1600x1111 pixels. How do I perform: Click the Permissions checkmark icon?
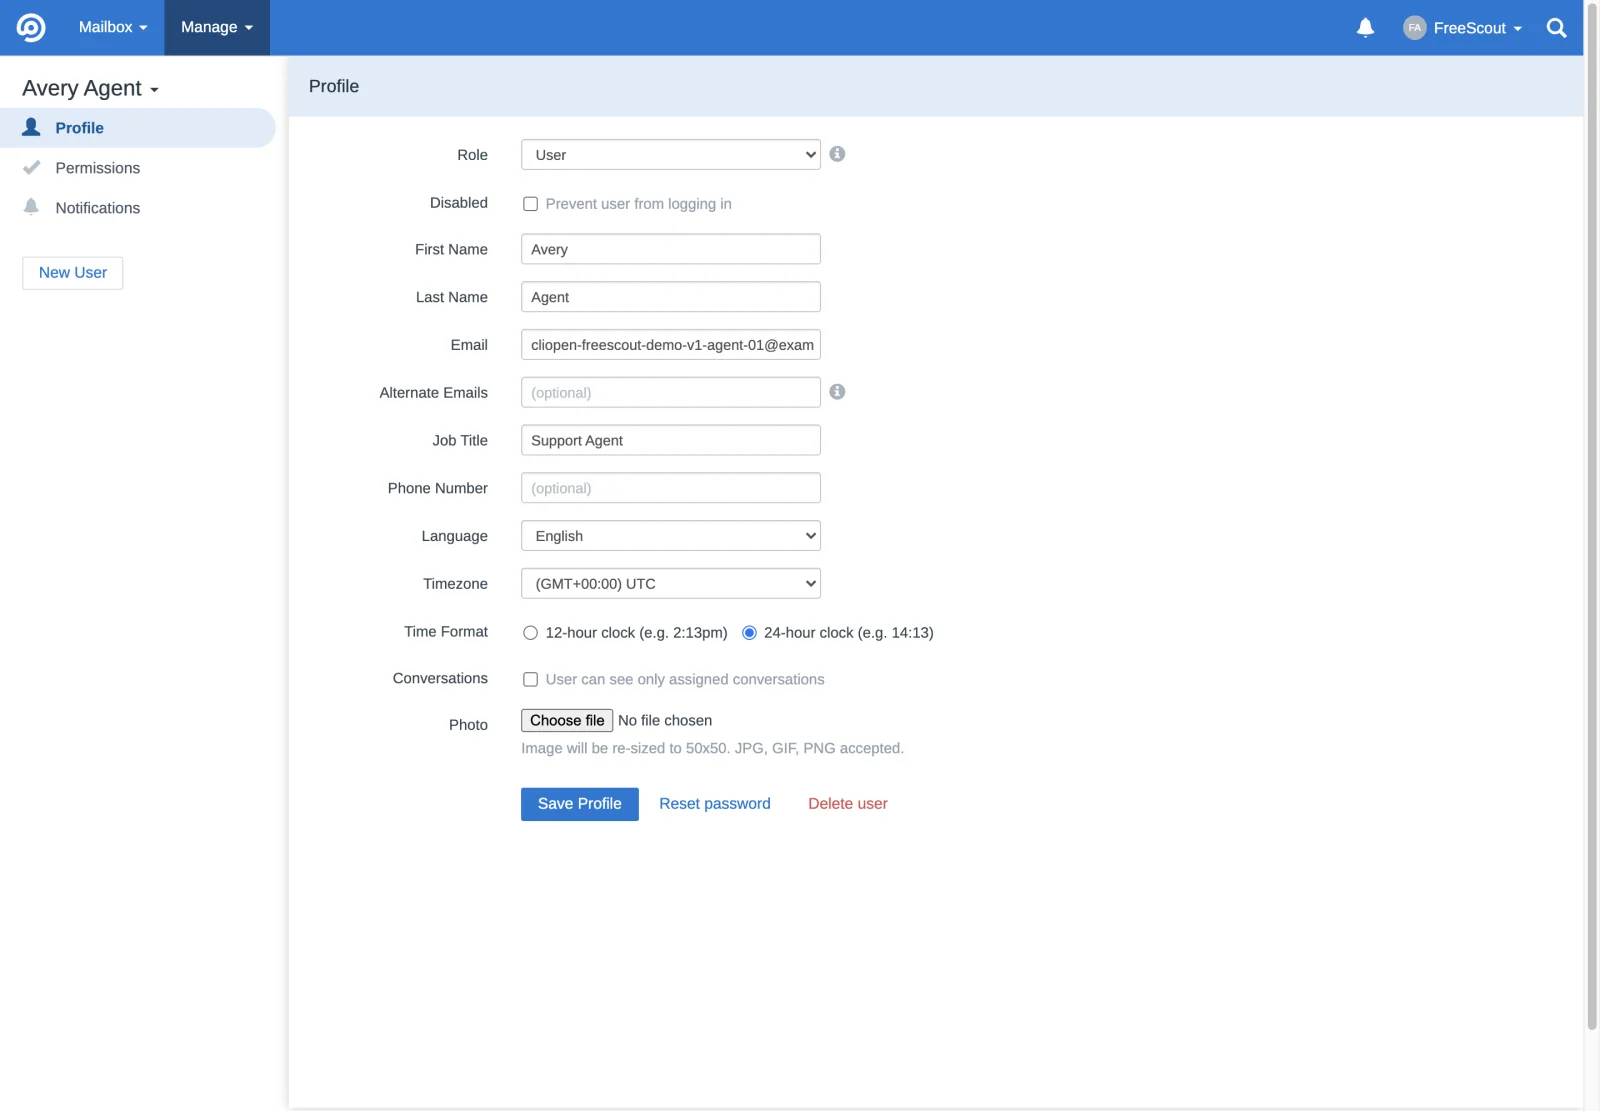pyautogui.click(x=32, y=167)
